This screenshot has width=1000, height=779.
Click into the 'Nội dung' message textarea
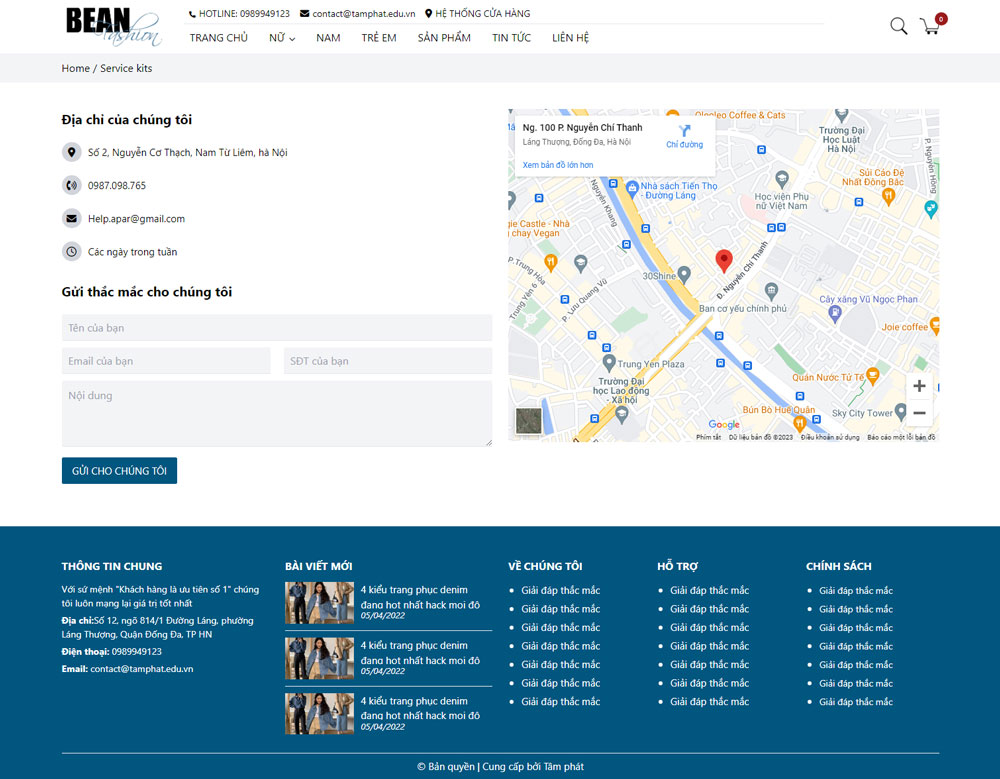click(277, 412)
